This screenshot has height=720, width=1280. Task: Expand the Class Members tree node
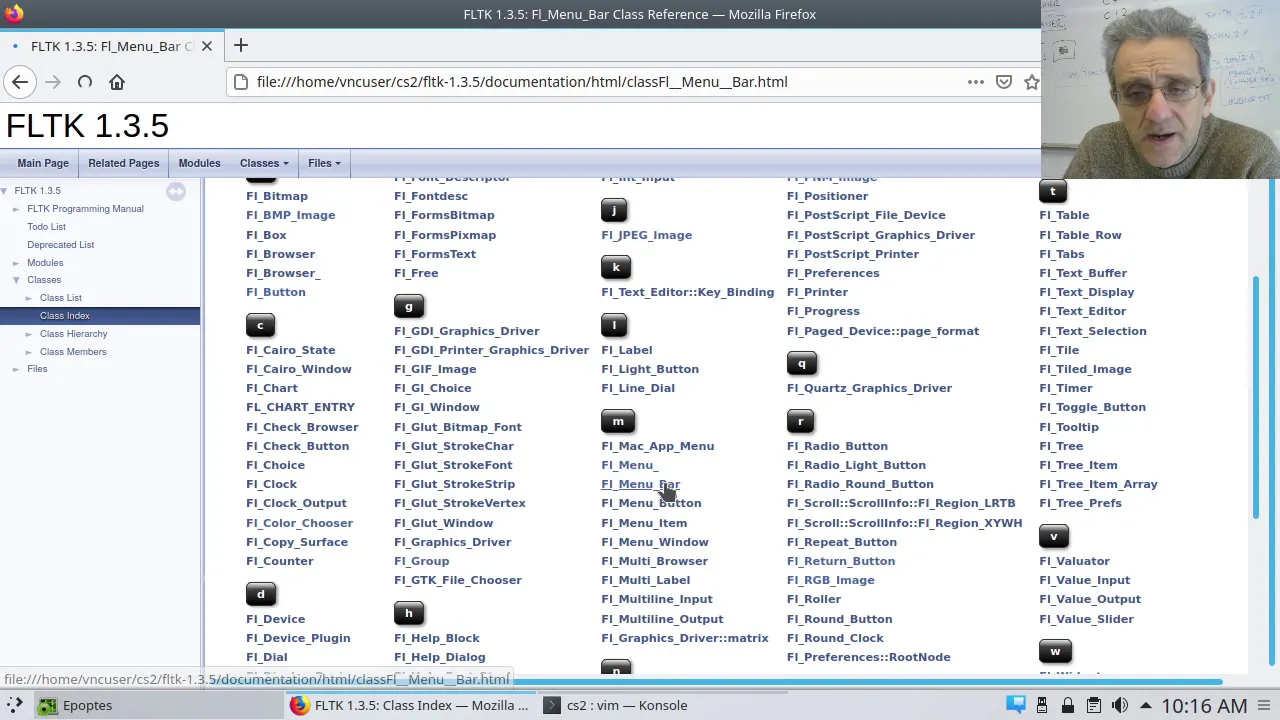point(29,352)
